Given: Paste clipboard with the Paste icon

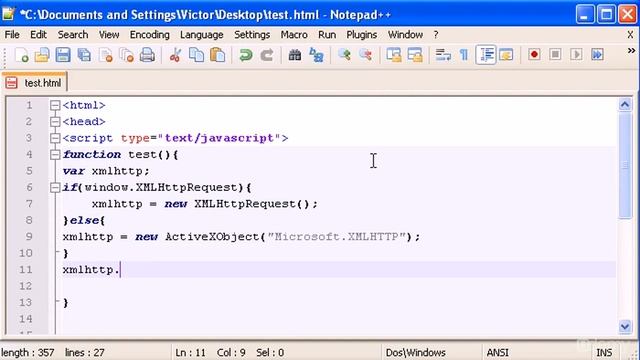Looking at the screenshot, I should 218,55.
